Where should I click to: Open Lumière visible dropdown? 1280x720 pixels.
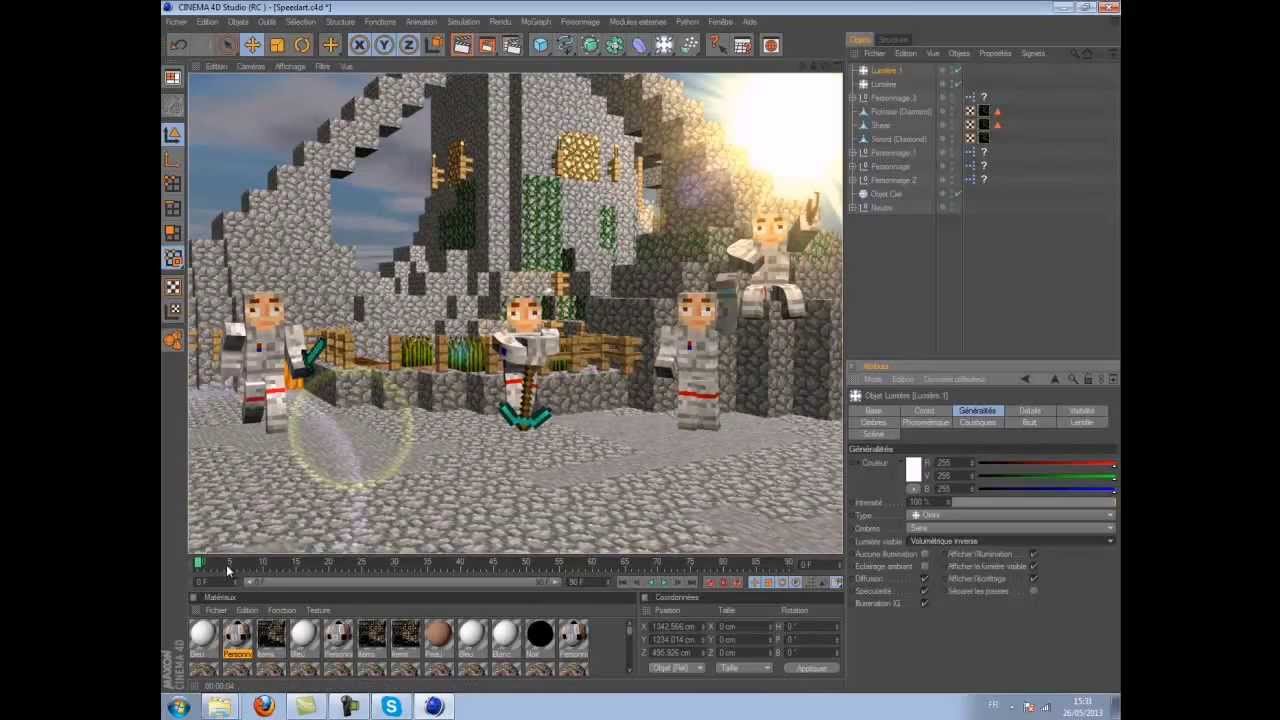pos(1011,541)
